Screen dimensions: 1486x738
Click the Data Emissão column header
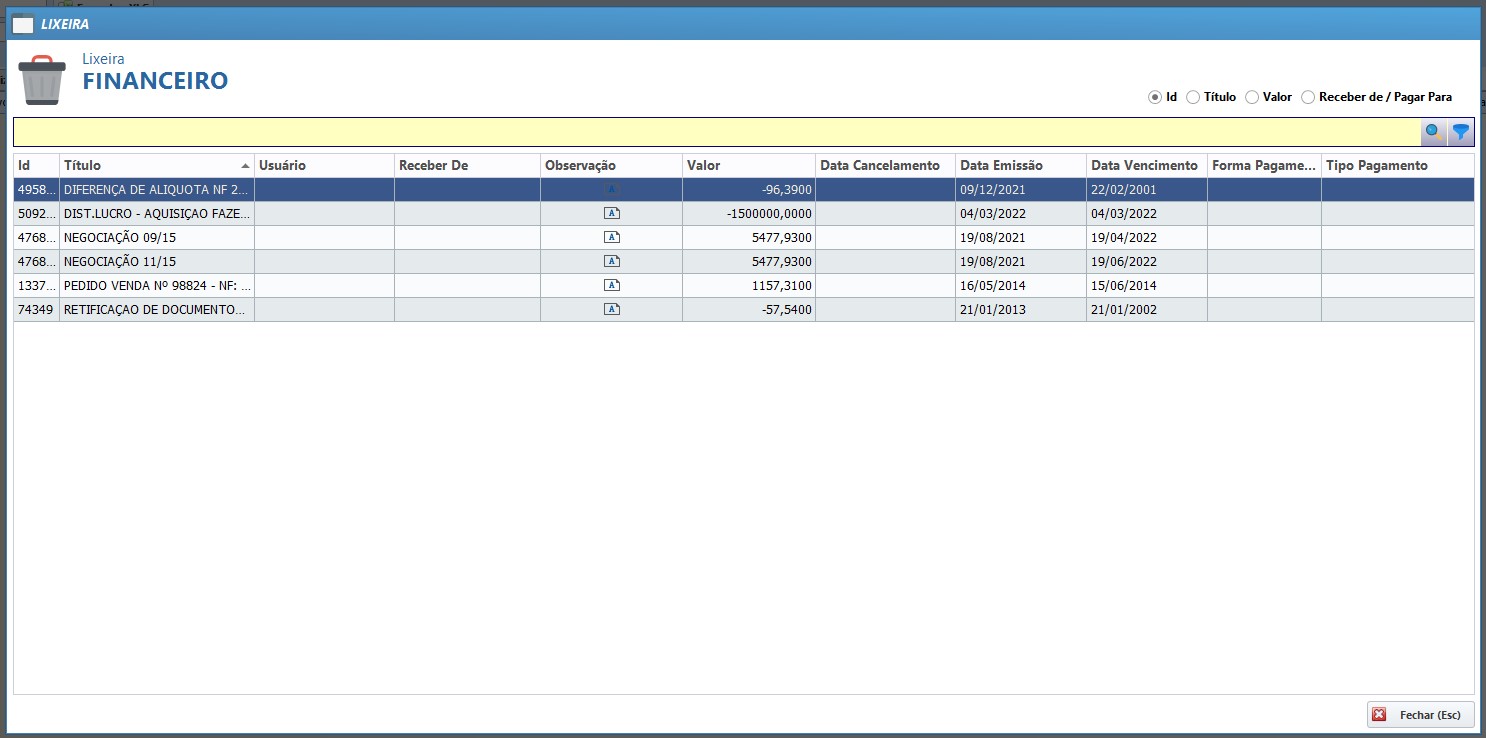1020,165
